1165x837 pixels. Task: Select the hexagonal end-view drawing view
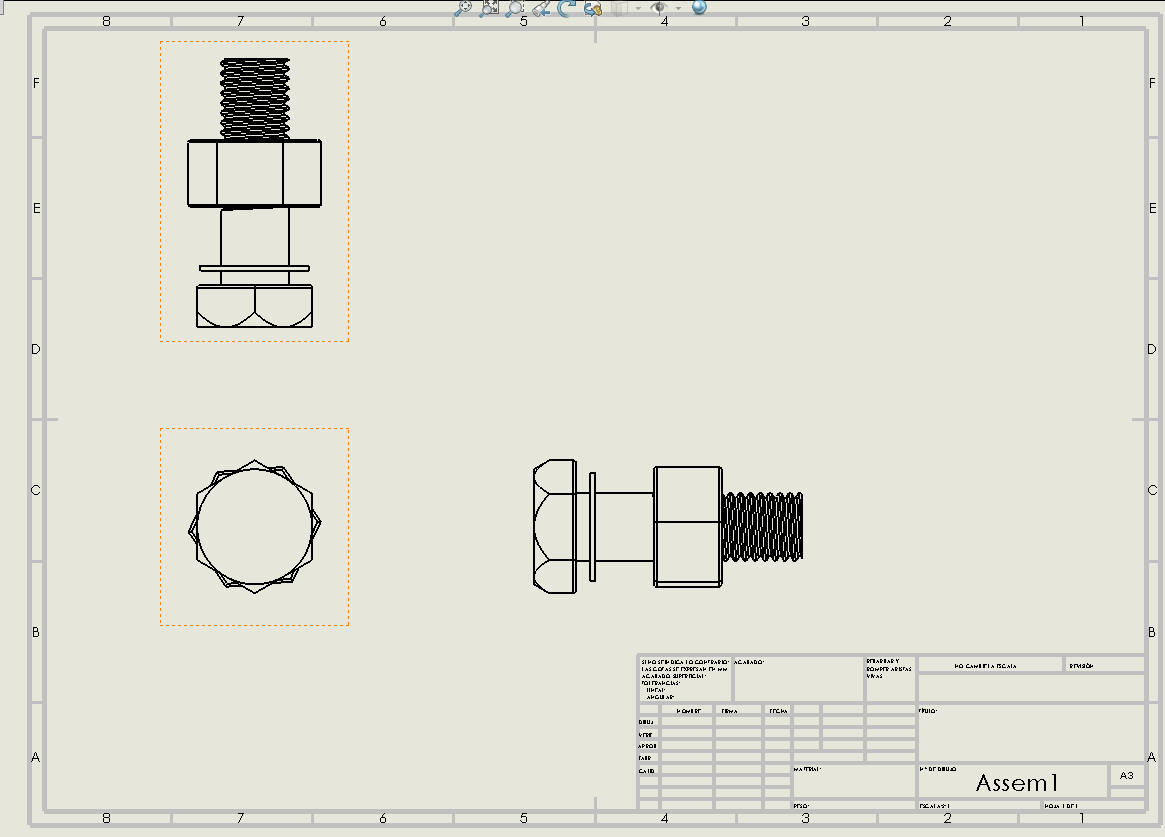click(x=254, y=527)
